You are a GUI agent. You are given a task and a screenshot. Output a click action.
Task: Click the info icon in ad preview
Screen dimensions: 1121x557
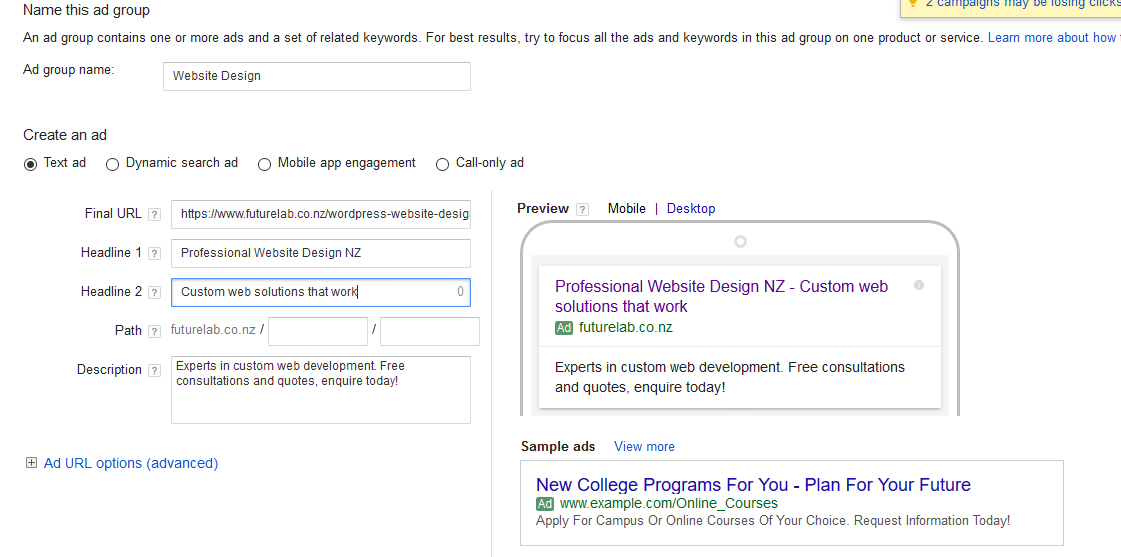point(919,286)
